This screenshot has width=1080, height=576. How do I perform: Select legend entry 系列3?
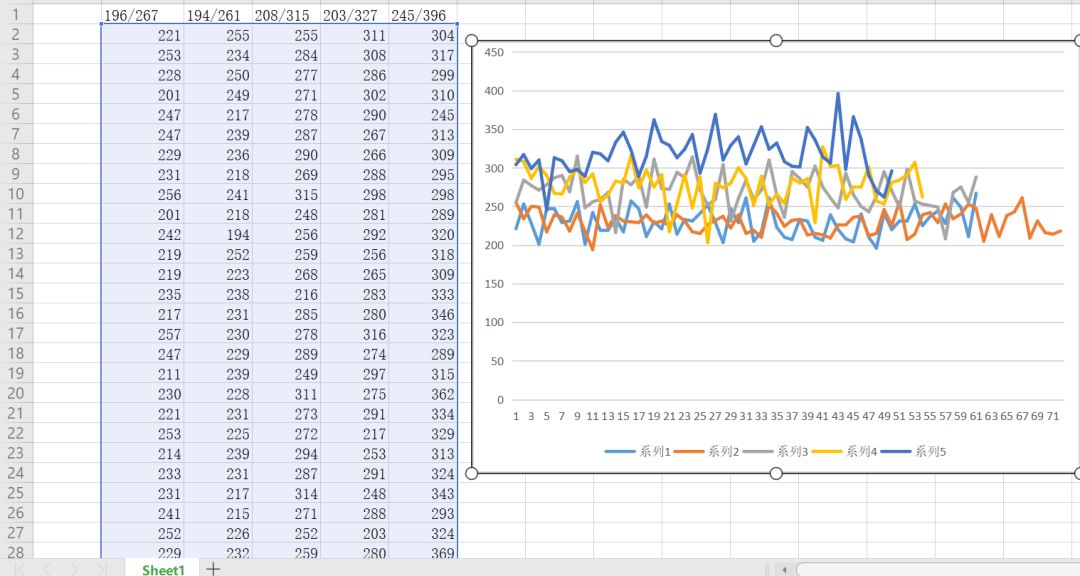(x=776, y=452)
